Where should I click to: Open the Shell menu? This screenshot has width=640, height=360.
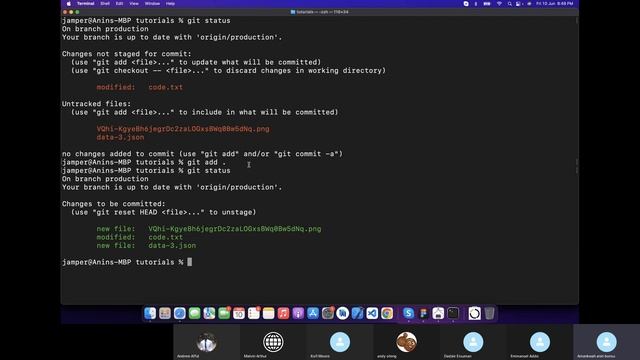105,4
